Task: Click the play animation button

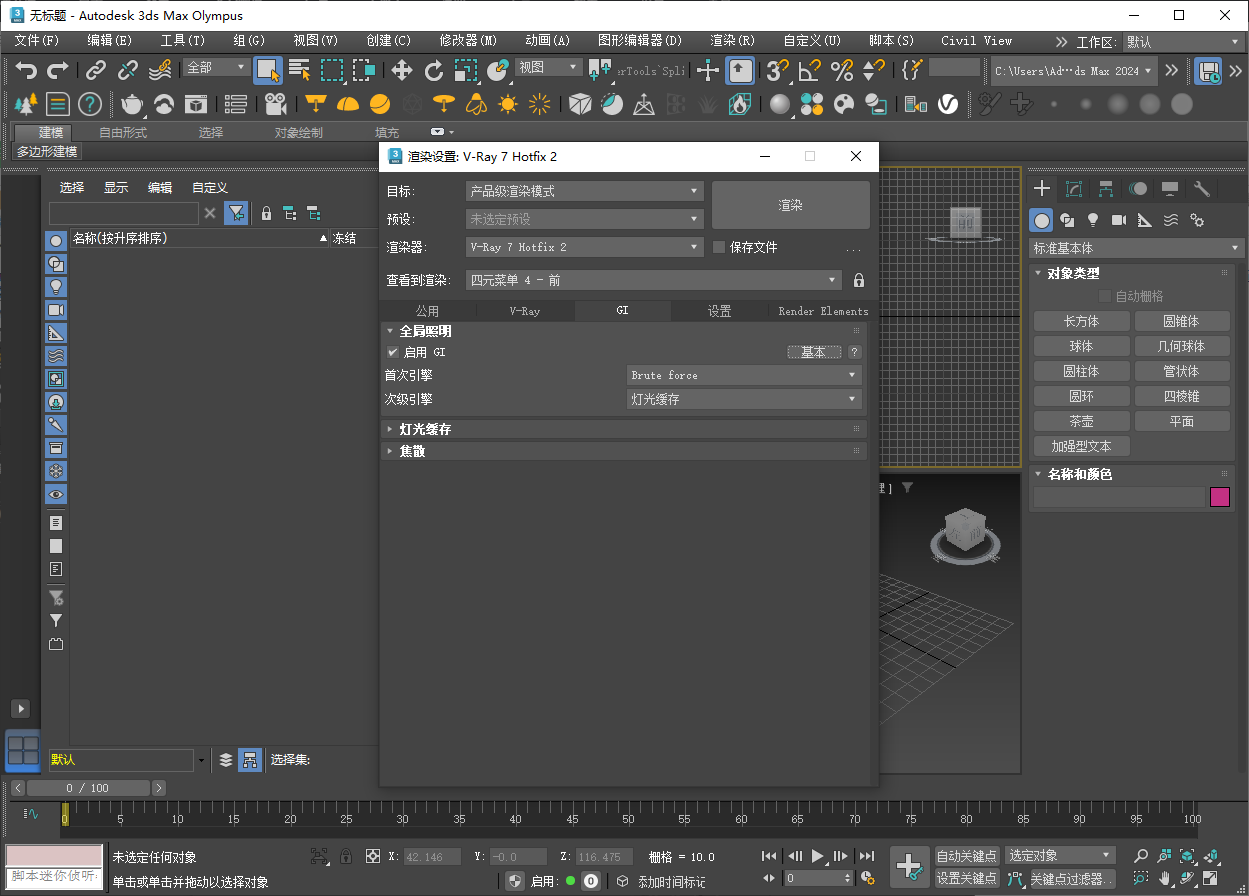Action: (x=817, y=856)
